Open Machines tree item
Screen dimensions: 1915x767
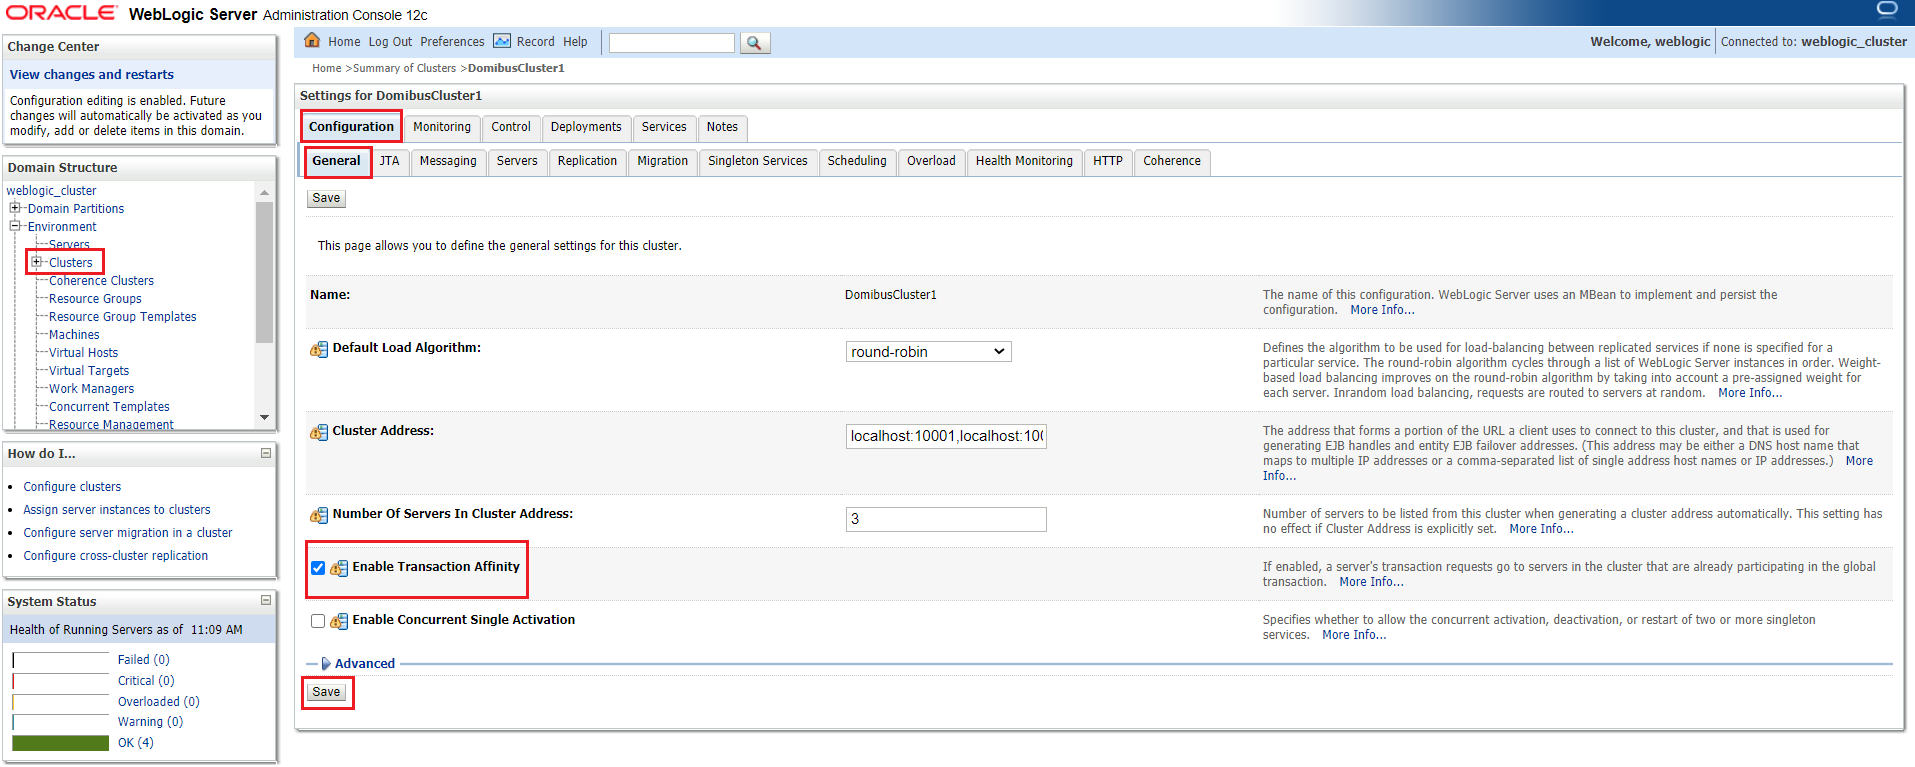74,335
